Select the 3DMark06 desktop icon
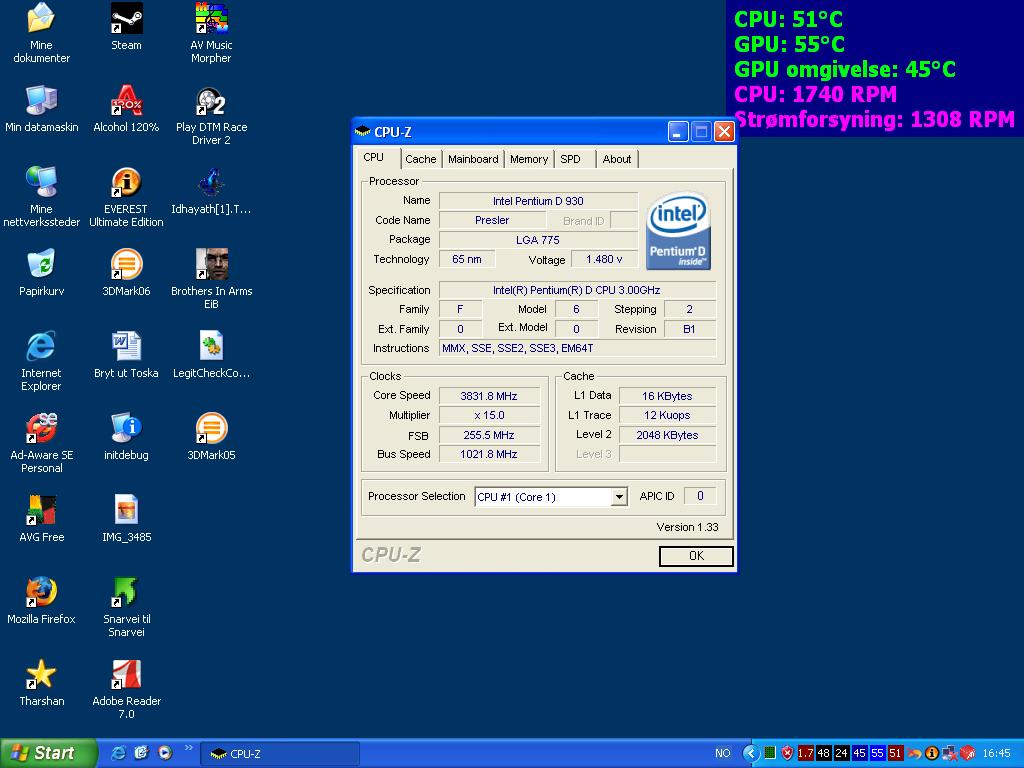 click(x=126, y=264)
